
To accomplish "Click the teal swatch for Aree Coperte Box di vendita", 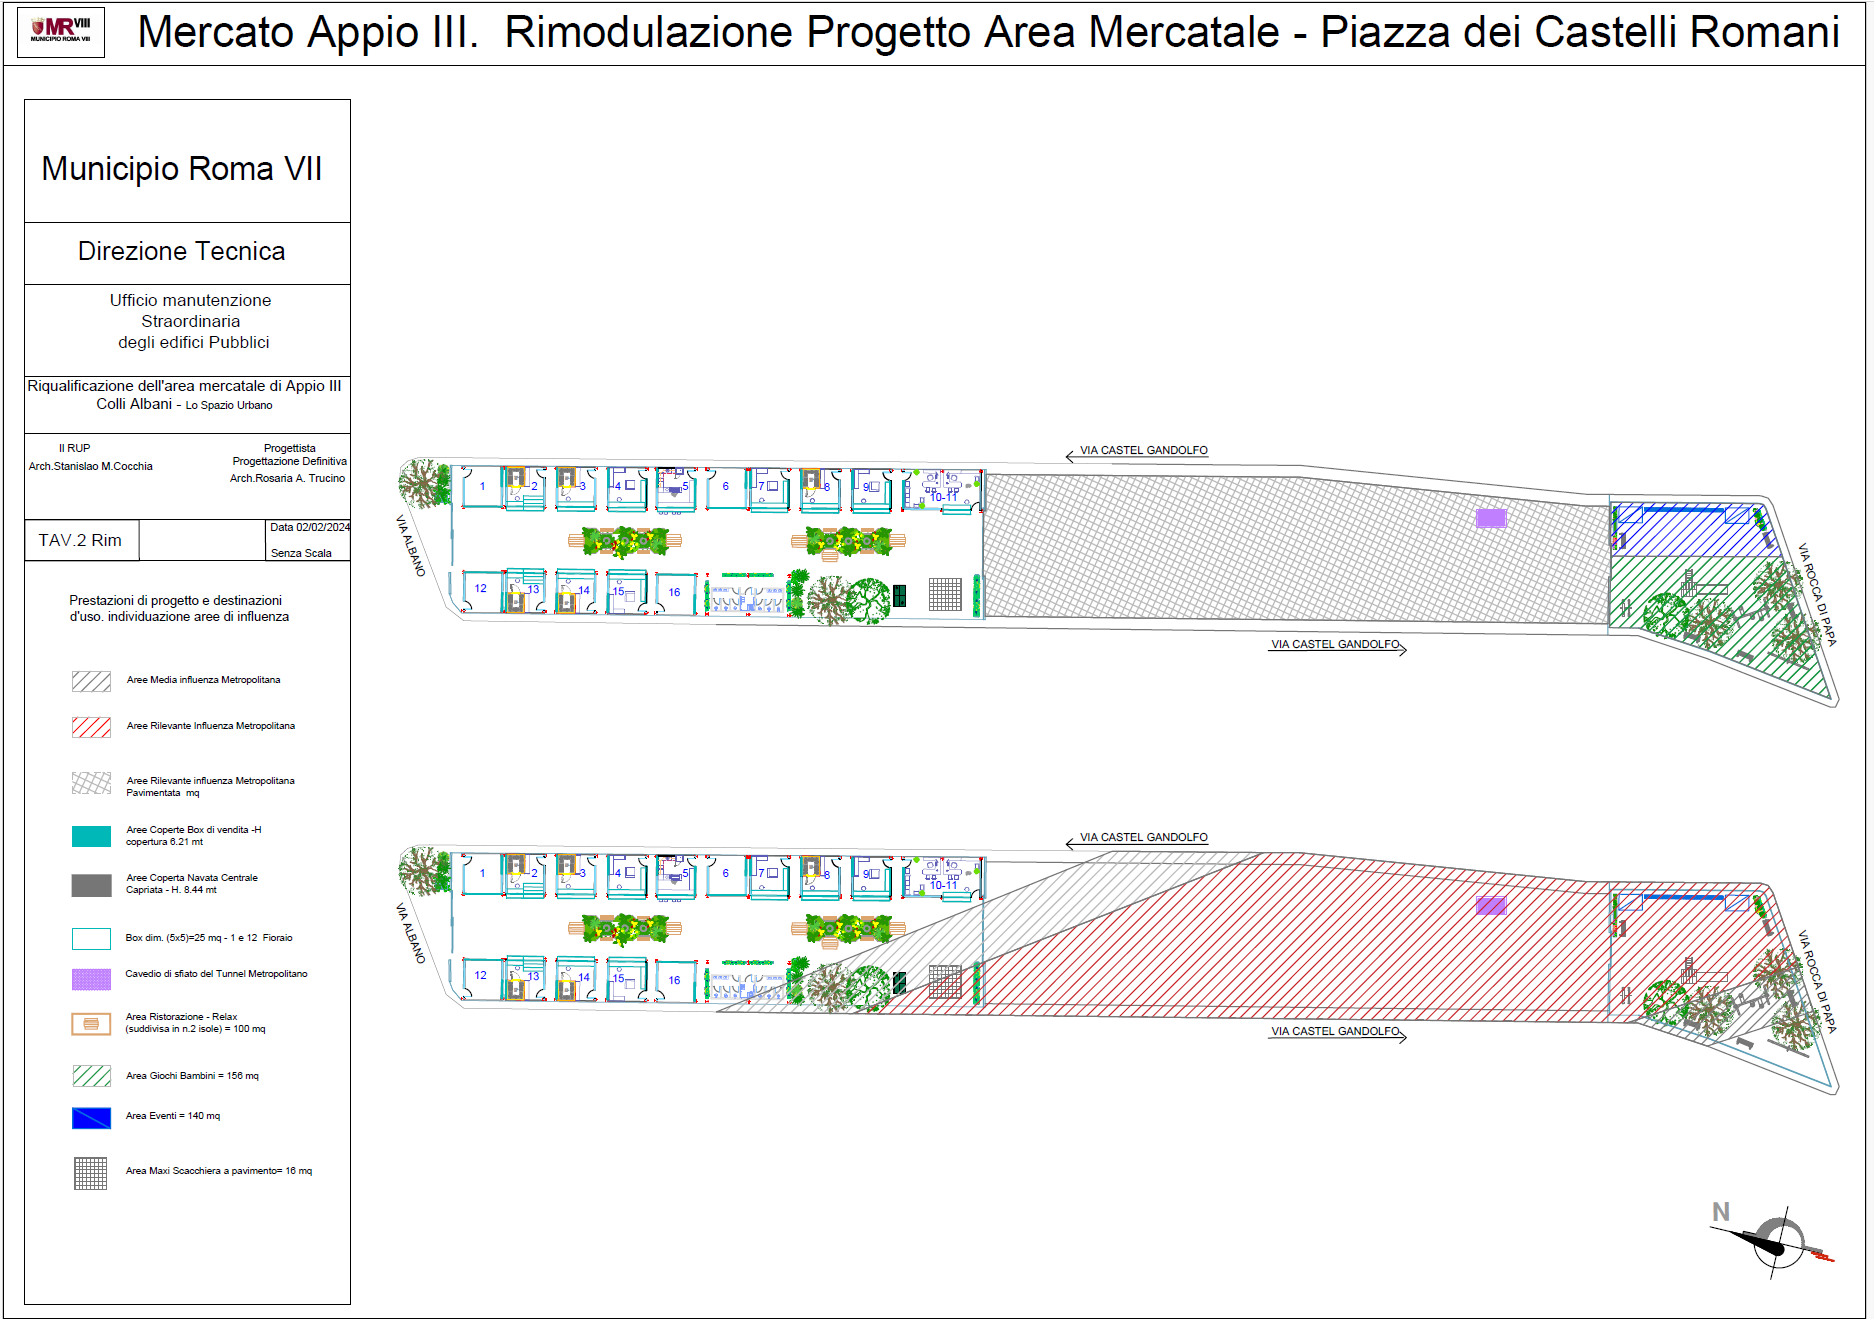I will (x=91, y=837).
